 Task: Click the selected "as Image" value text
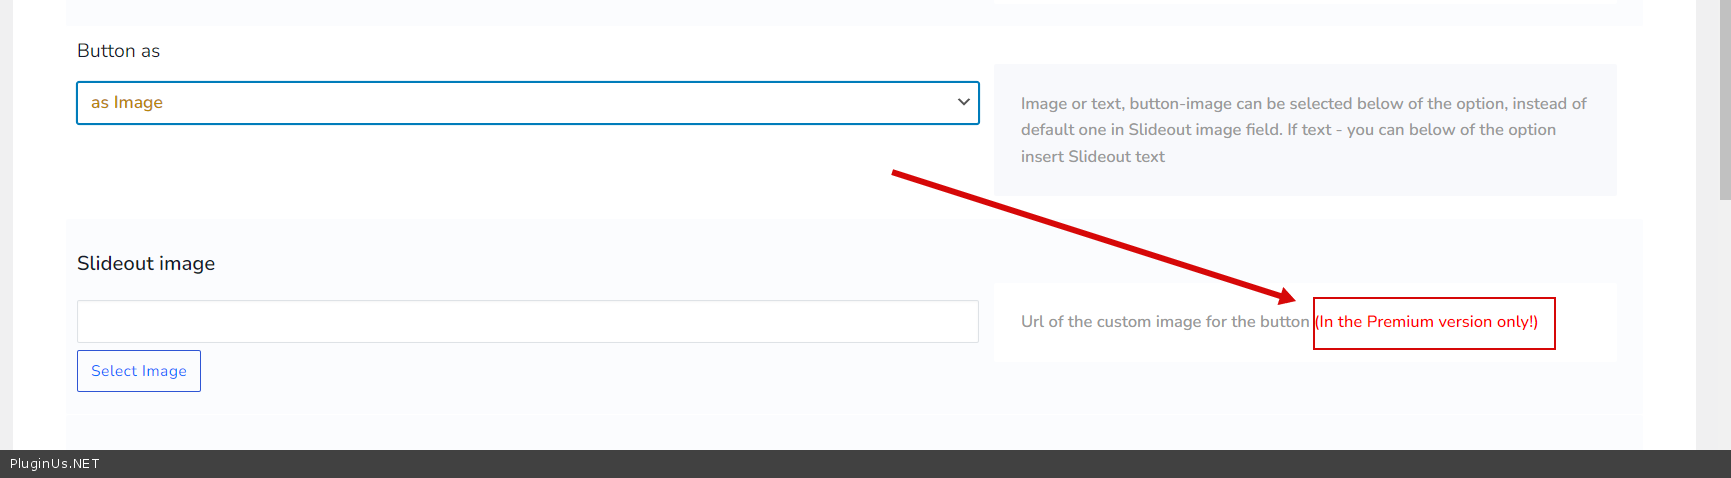point(127,102)
